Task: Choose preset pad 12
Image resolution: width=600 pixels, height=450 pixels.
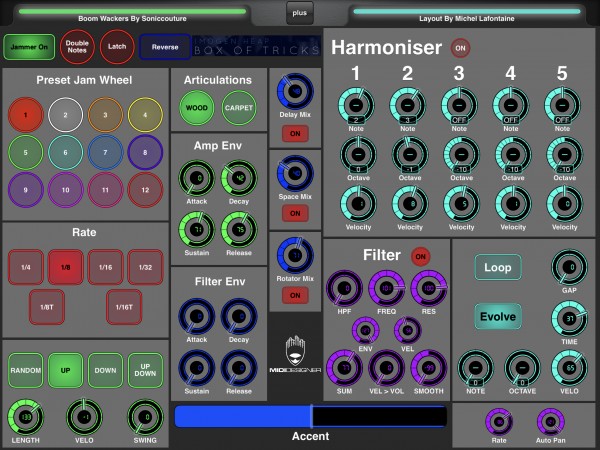Action: [x=145, y=190]
